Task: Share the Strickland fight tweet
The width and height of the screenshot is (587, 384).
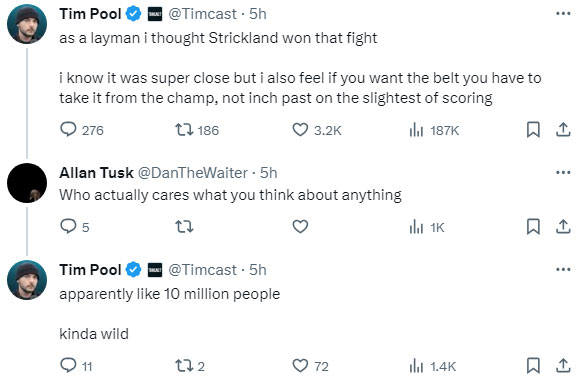Action: click(563, 130)
